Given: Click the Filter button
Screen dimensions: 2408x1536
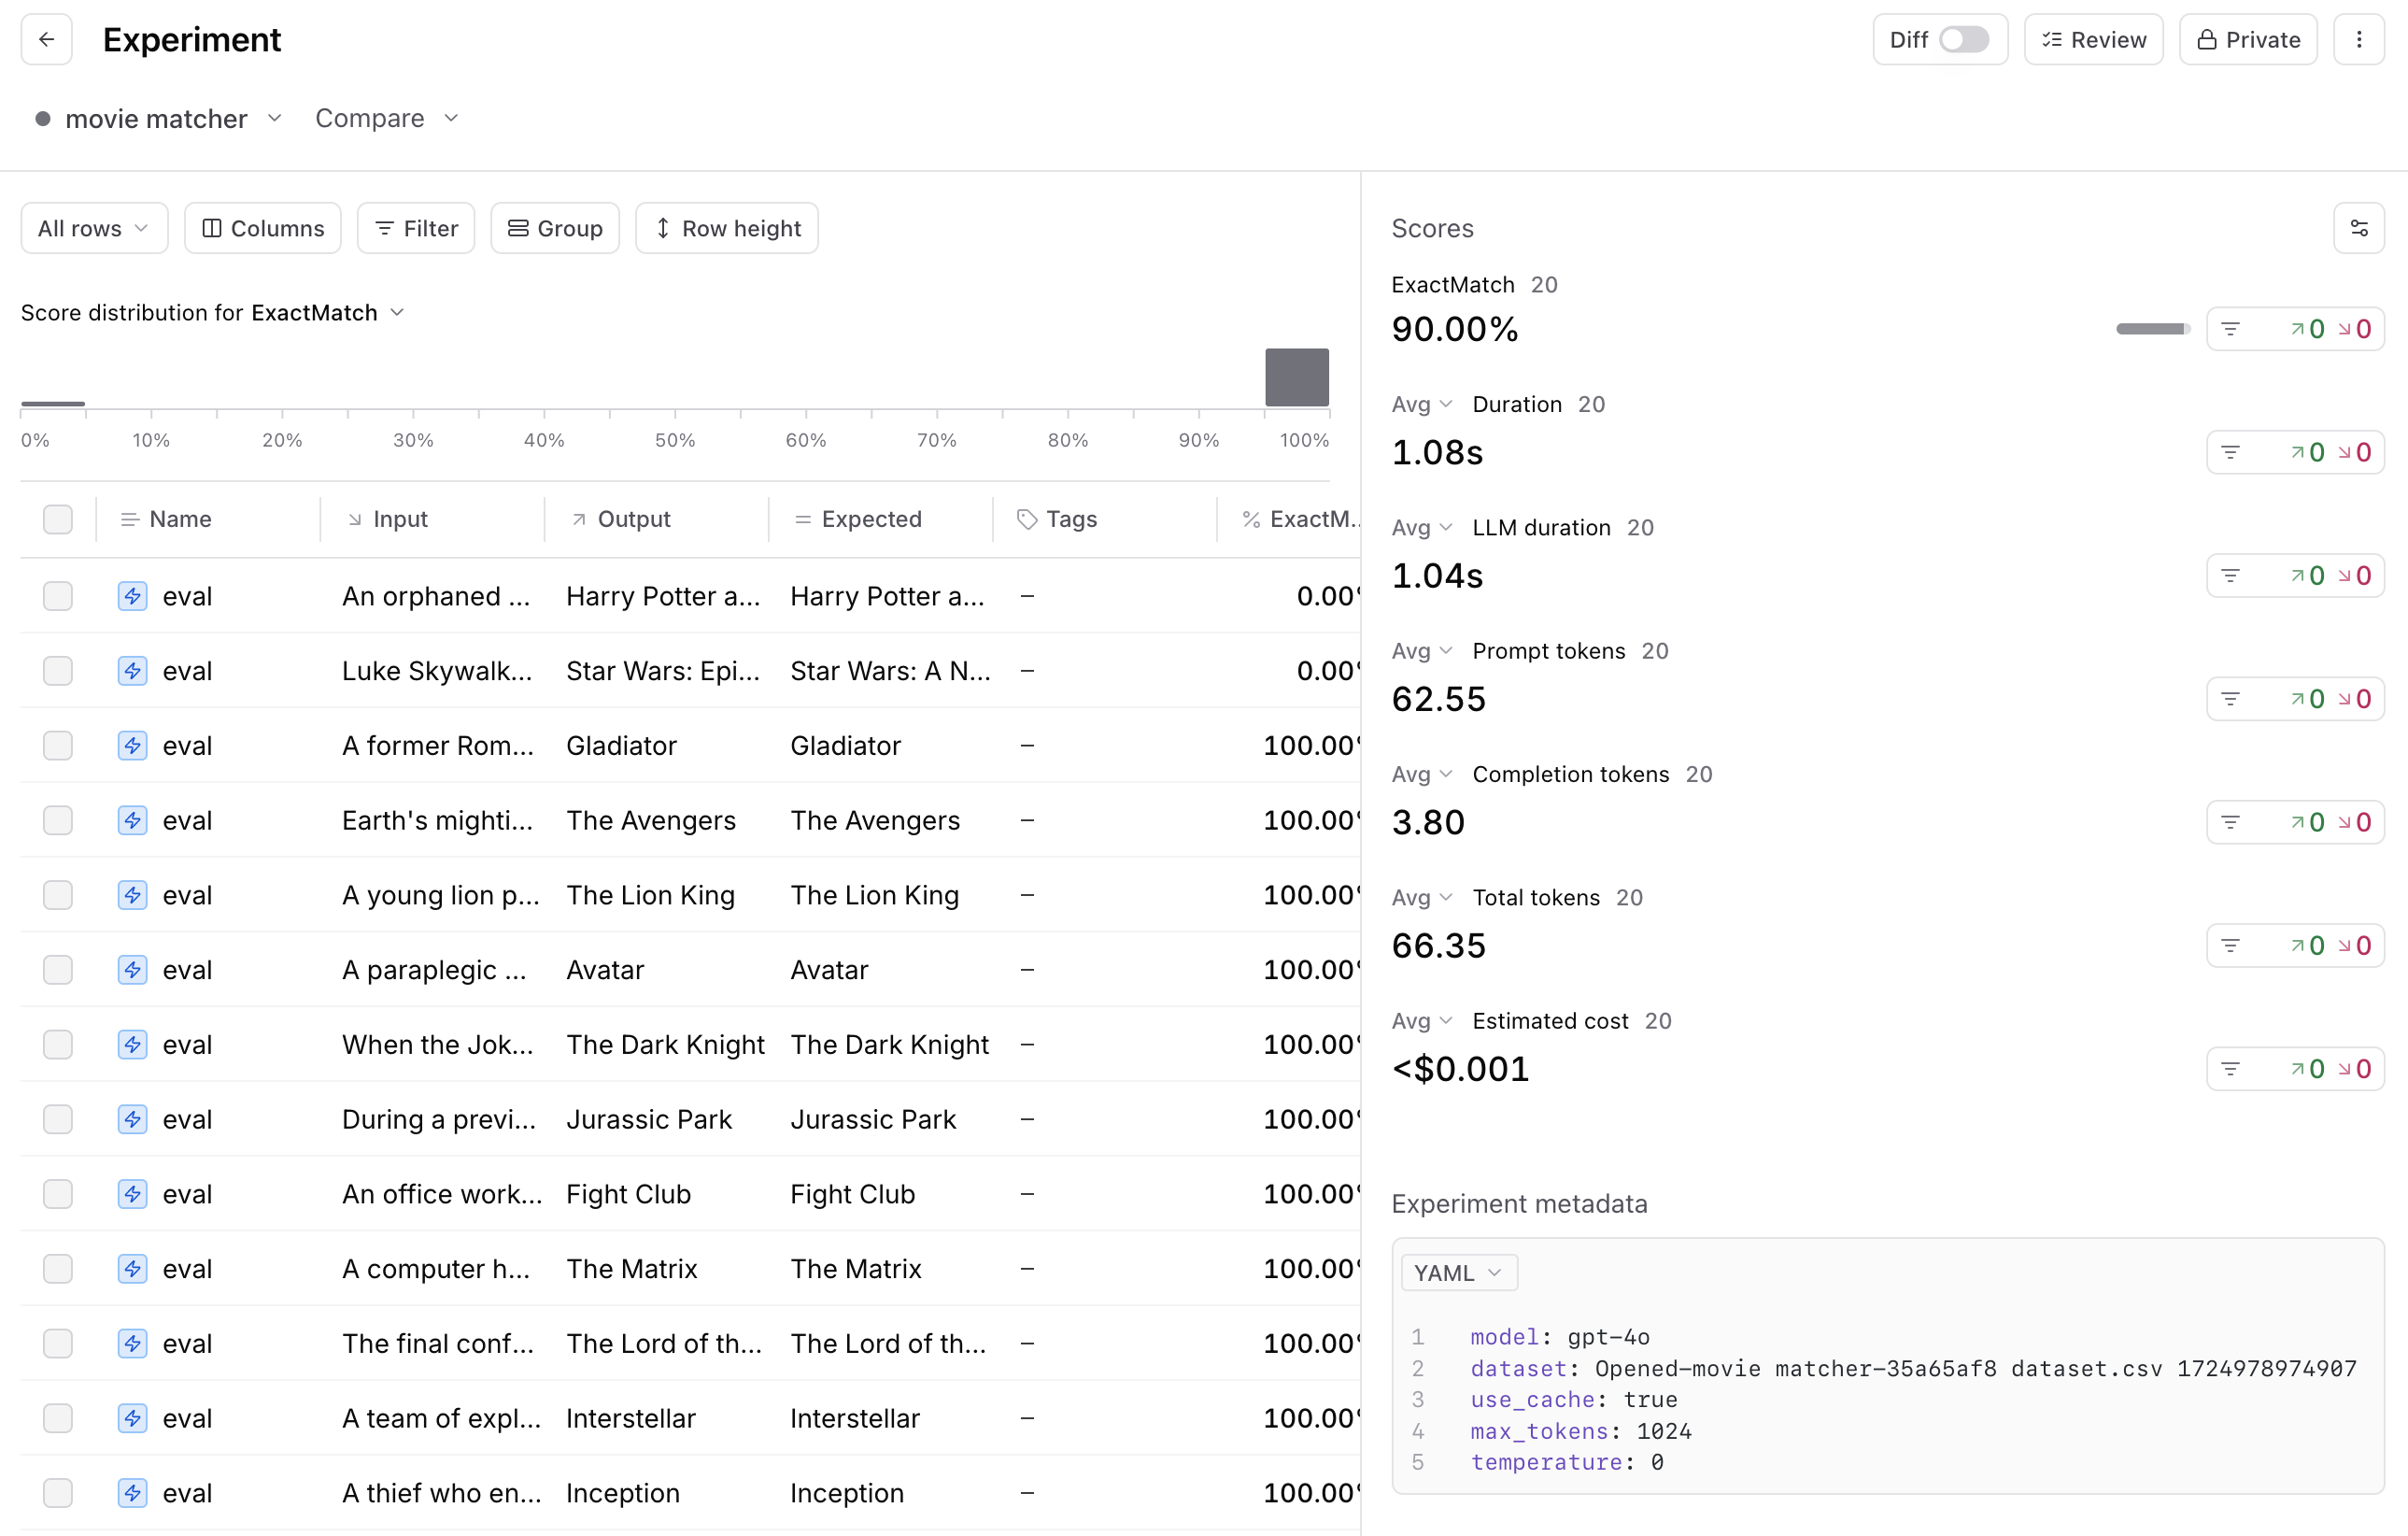Looking at the screenshot, I should pos(416,228).
